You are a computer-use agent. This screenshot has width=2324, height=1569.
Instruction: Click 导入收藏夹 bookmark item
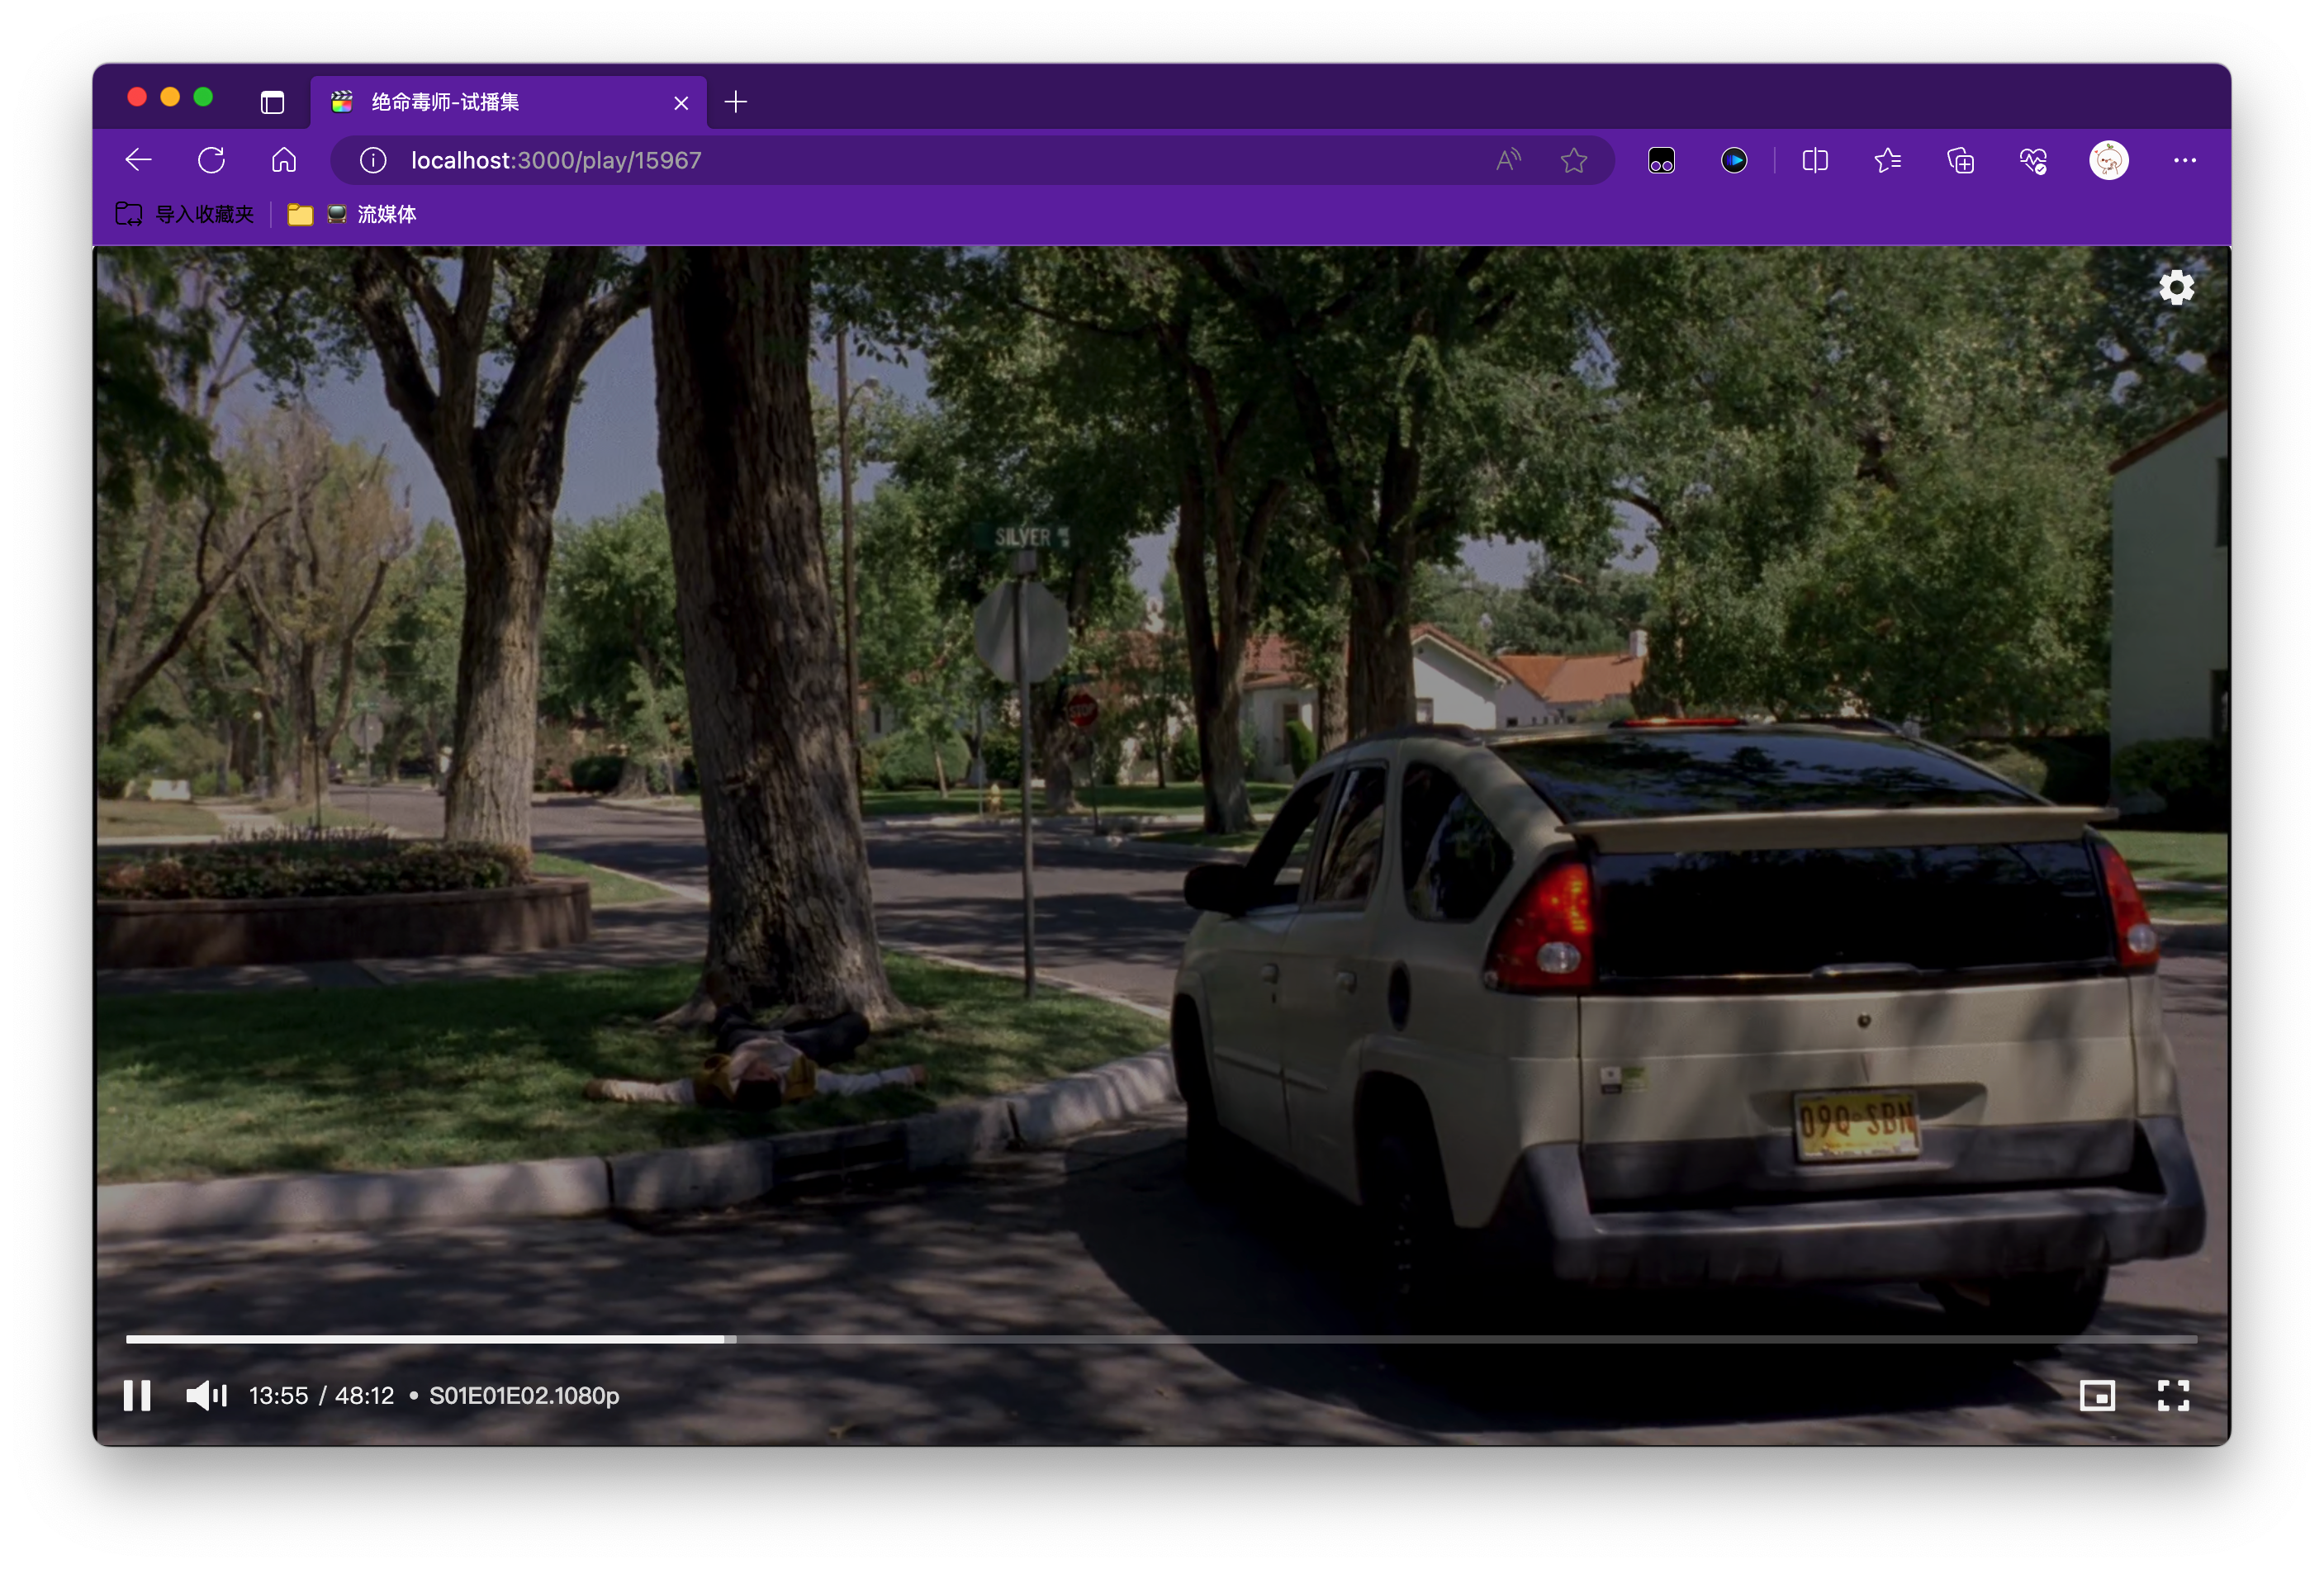click(x=185, y=214)
